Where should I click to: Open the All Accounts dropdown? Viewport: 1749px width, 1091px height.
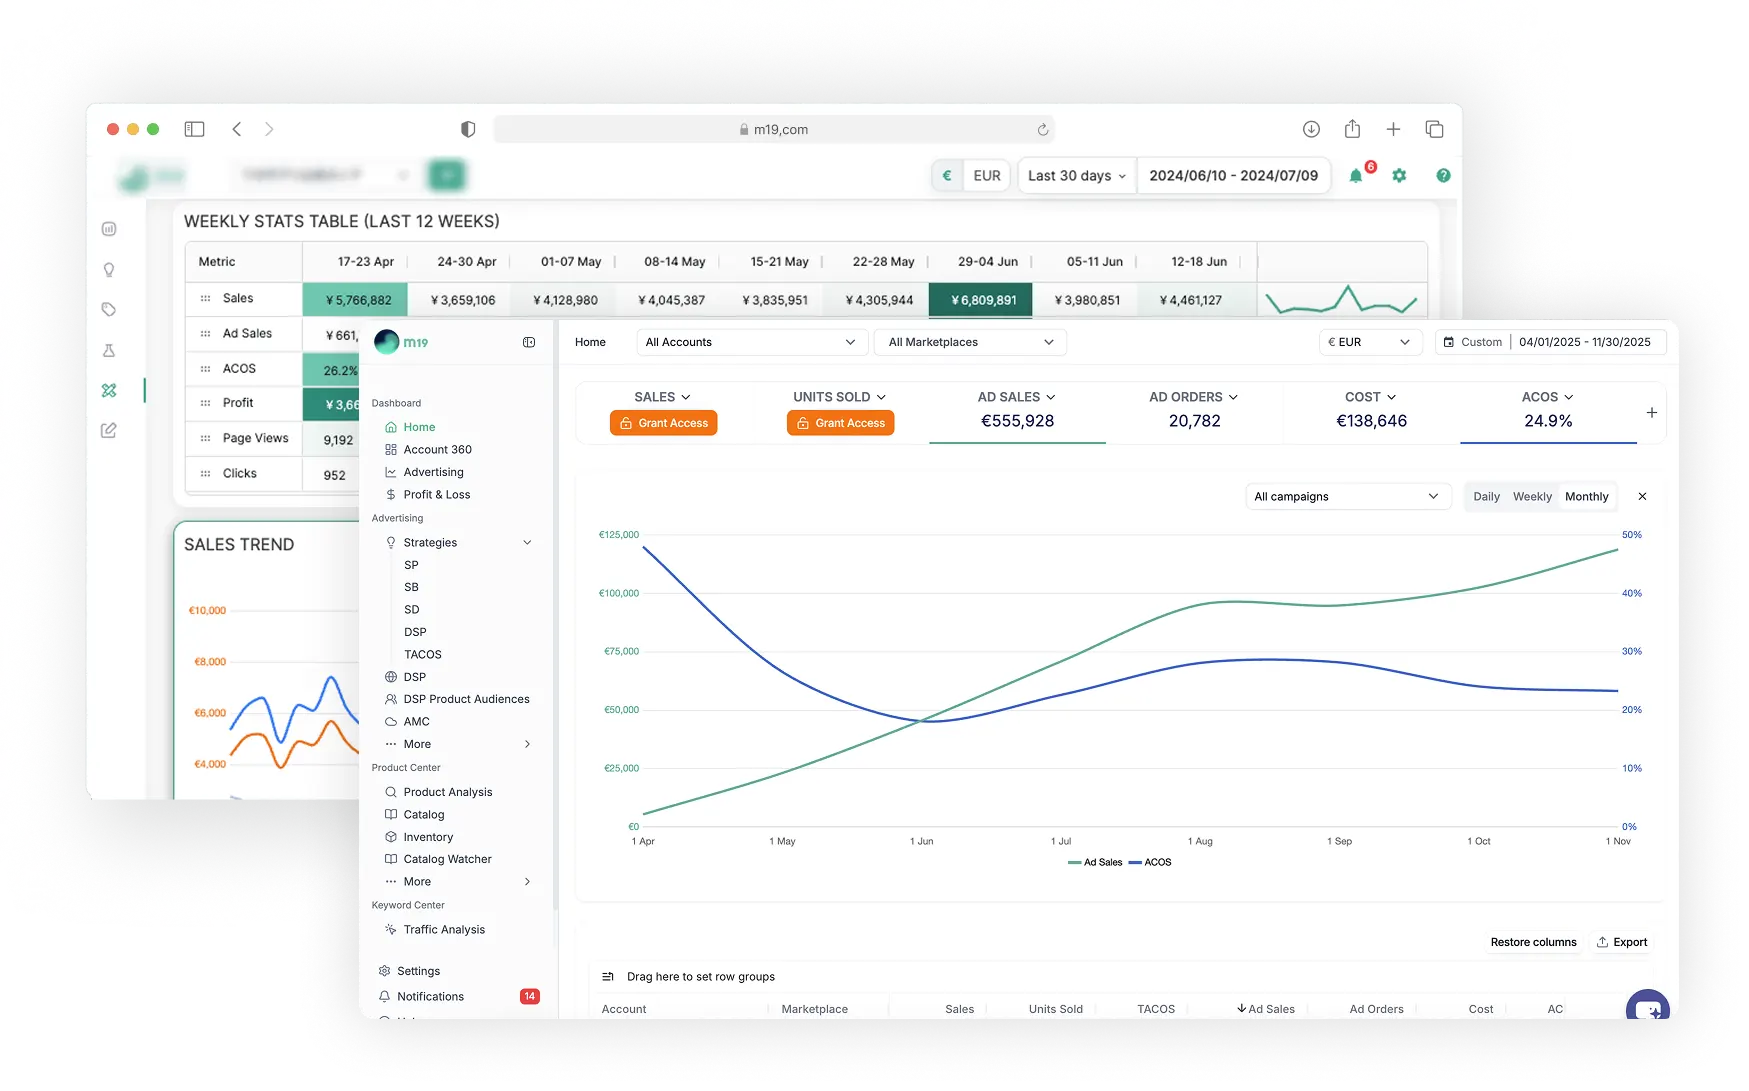coord(750,342)
